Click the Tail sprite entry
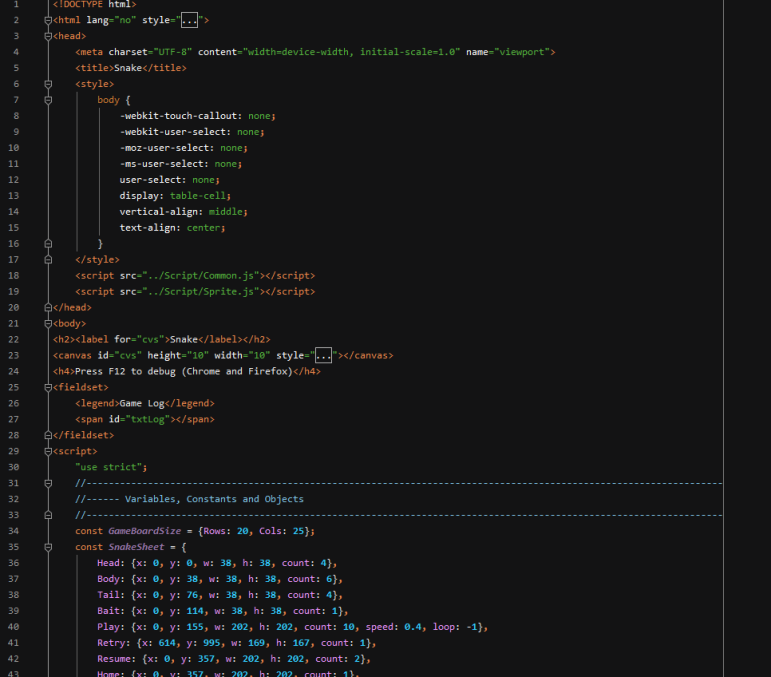Viewport: 771px width, 677px height. point(220,595)
